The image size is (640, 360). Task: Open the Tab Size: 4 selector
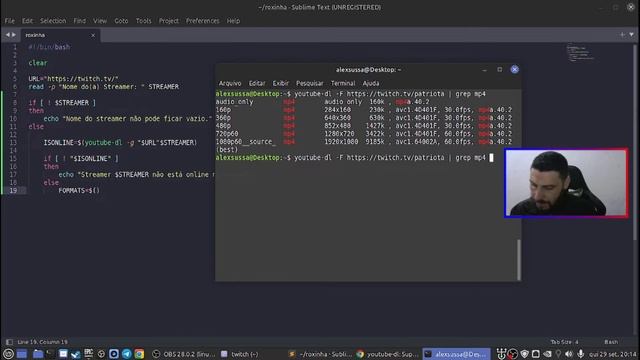[x=564, y=342]
